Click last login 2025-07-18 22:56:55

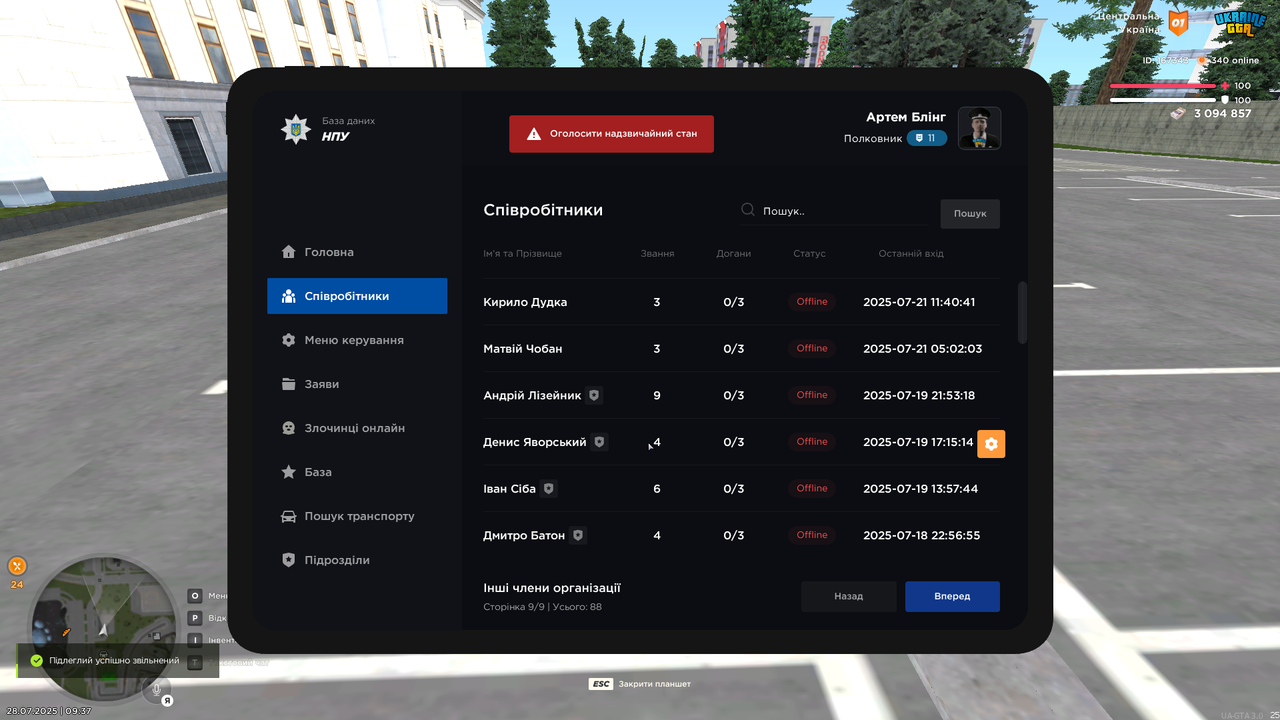click(921, 535)
